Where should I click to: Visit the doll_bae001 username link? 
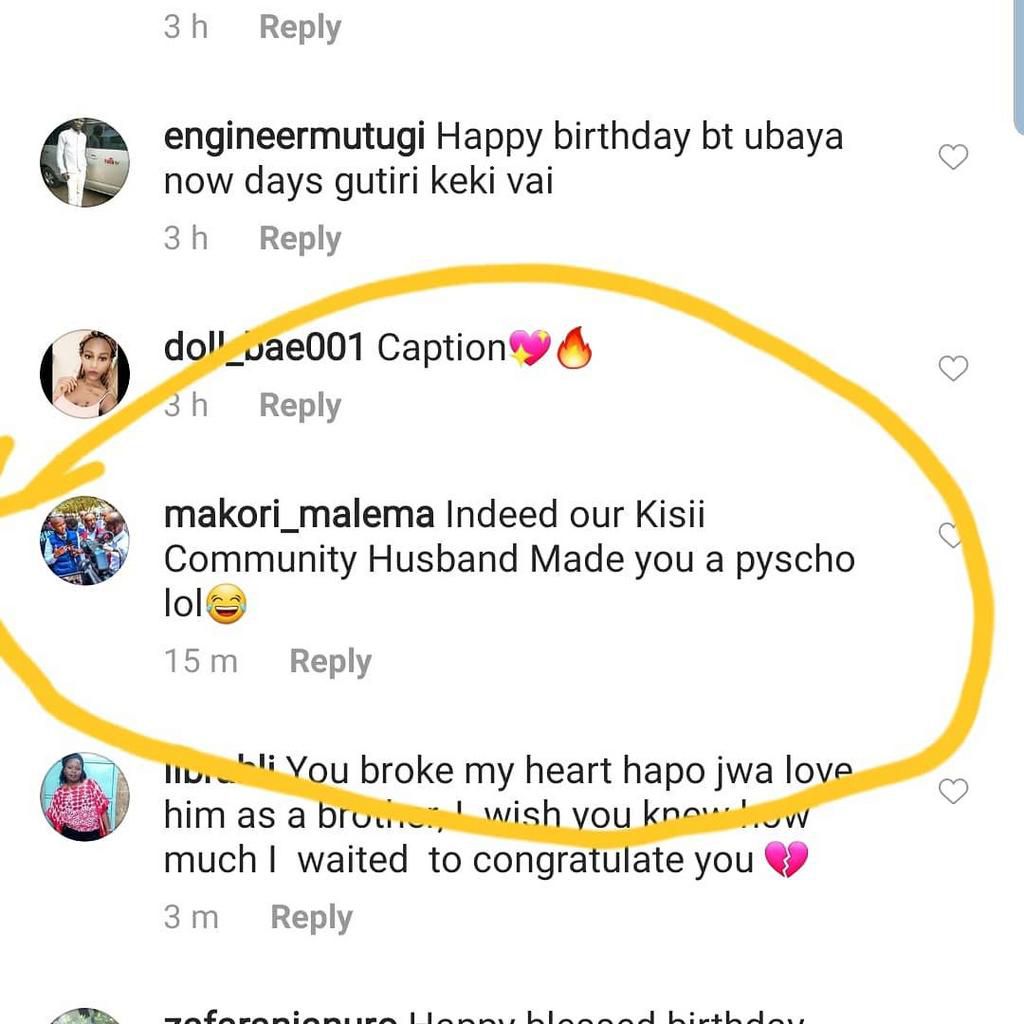pyautogui.click(x=264, y=348)
